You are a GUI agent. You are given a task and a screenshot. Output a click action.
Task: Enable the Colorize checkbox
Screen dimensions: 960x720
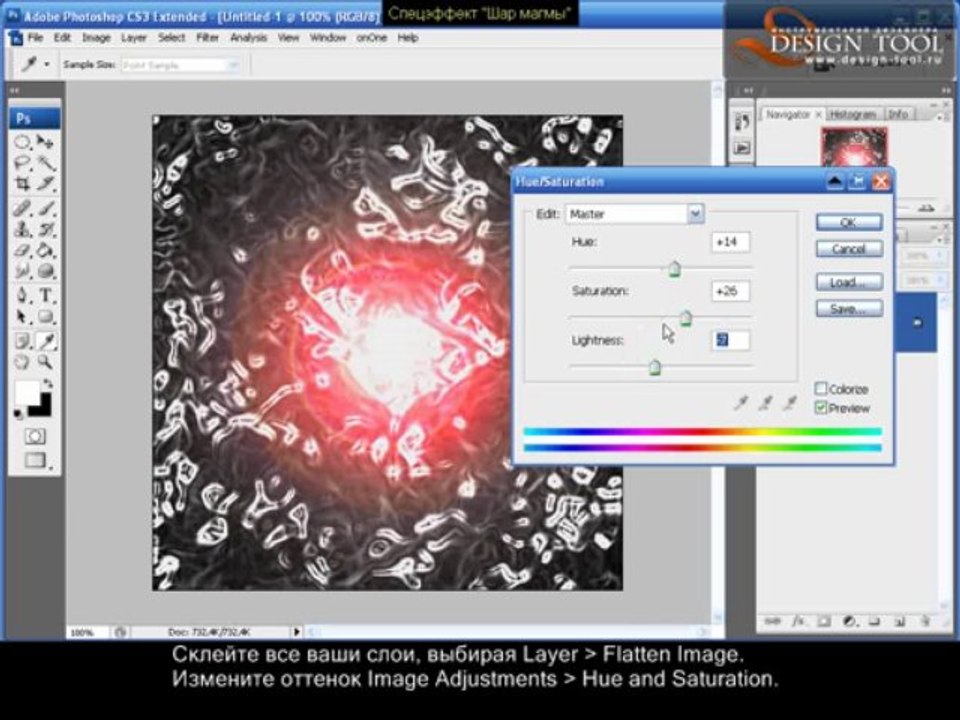[x=822, y=389]
